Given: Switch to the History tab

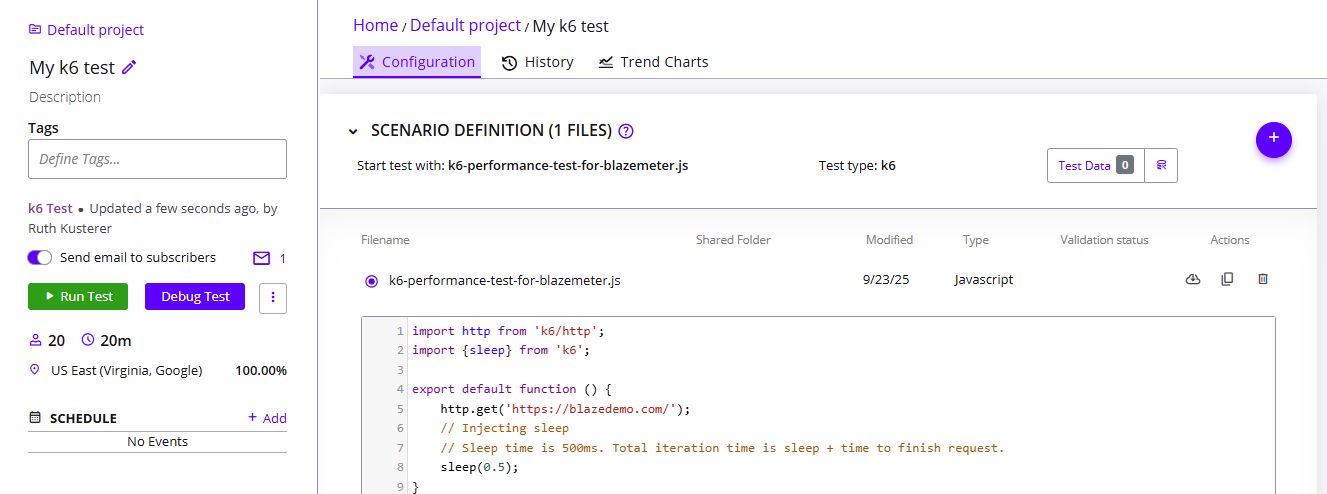Looking at the screenshot, I should coord(538,62).
